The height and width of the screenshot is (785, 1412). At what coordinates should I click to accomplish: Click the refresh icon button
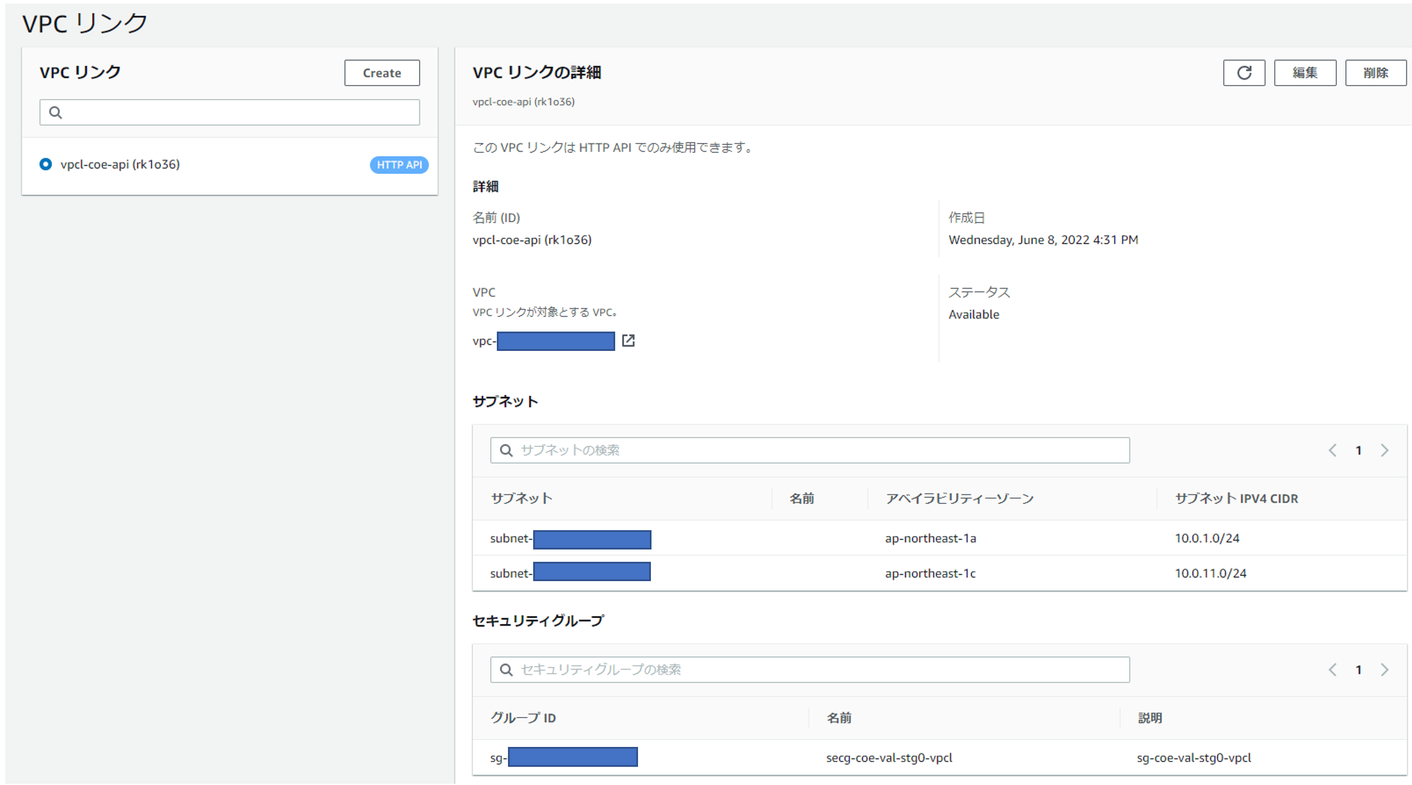1244,73
